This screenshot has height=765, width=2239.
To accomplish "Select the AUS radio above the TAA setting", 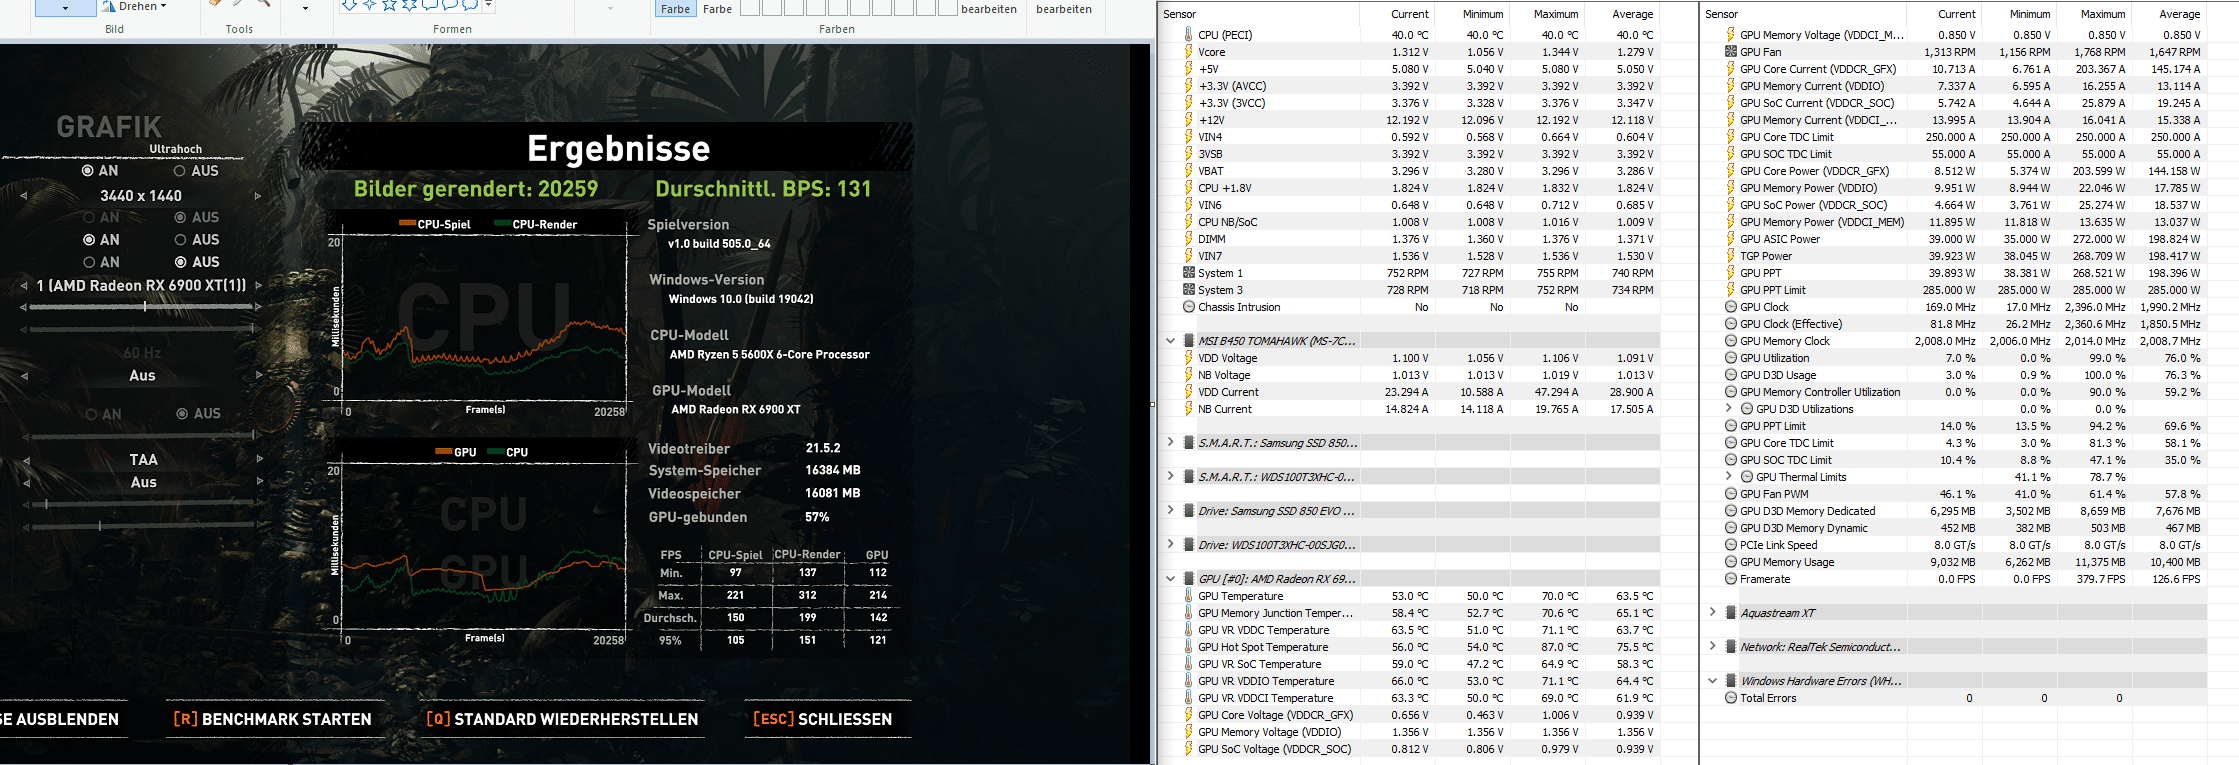I will 182,413.
